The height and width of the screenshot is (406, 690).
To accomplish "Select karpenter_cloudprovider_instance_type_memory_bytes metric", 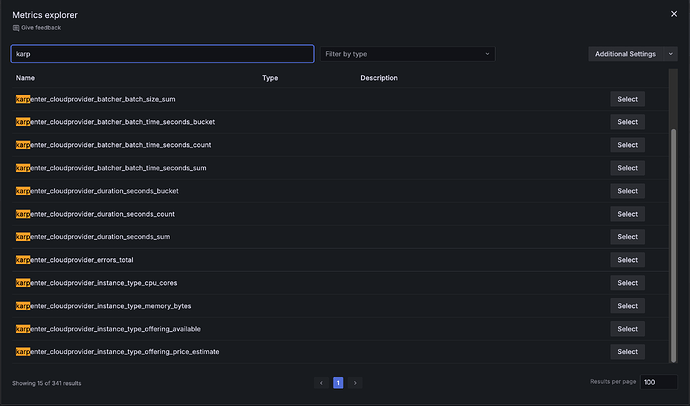I will point(628,306).
